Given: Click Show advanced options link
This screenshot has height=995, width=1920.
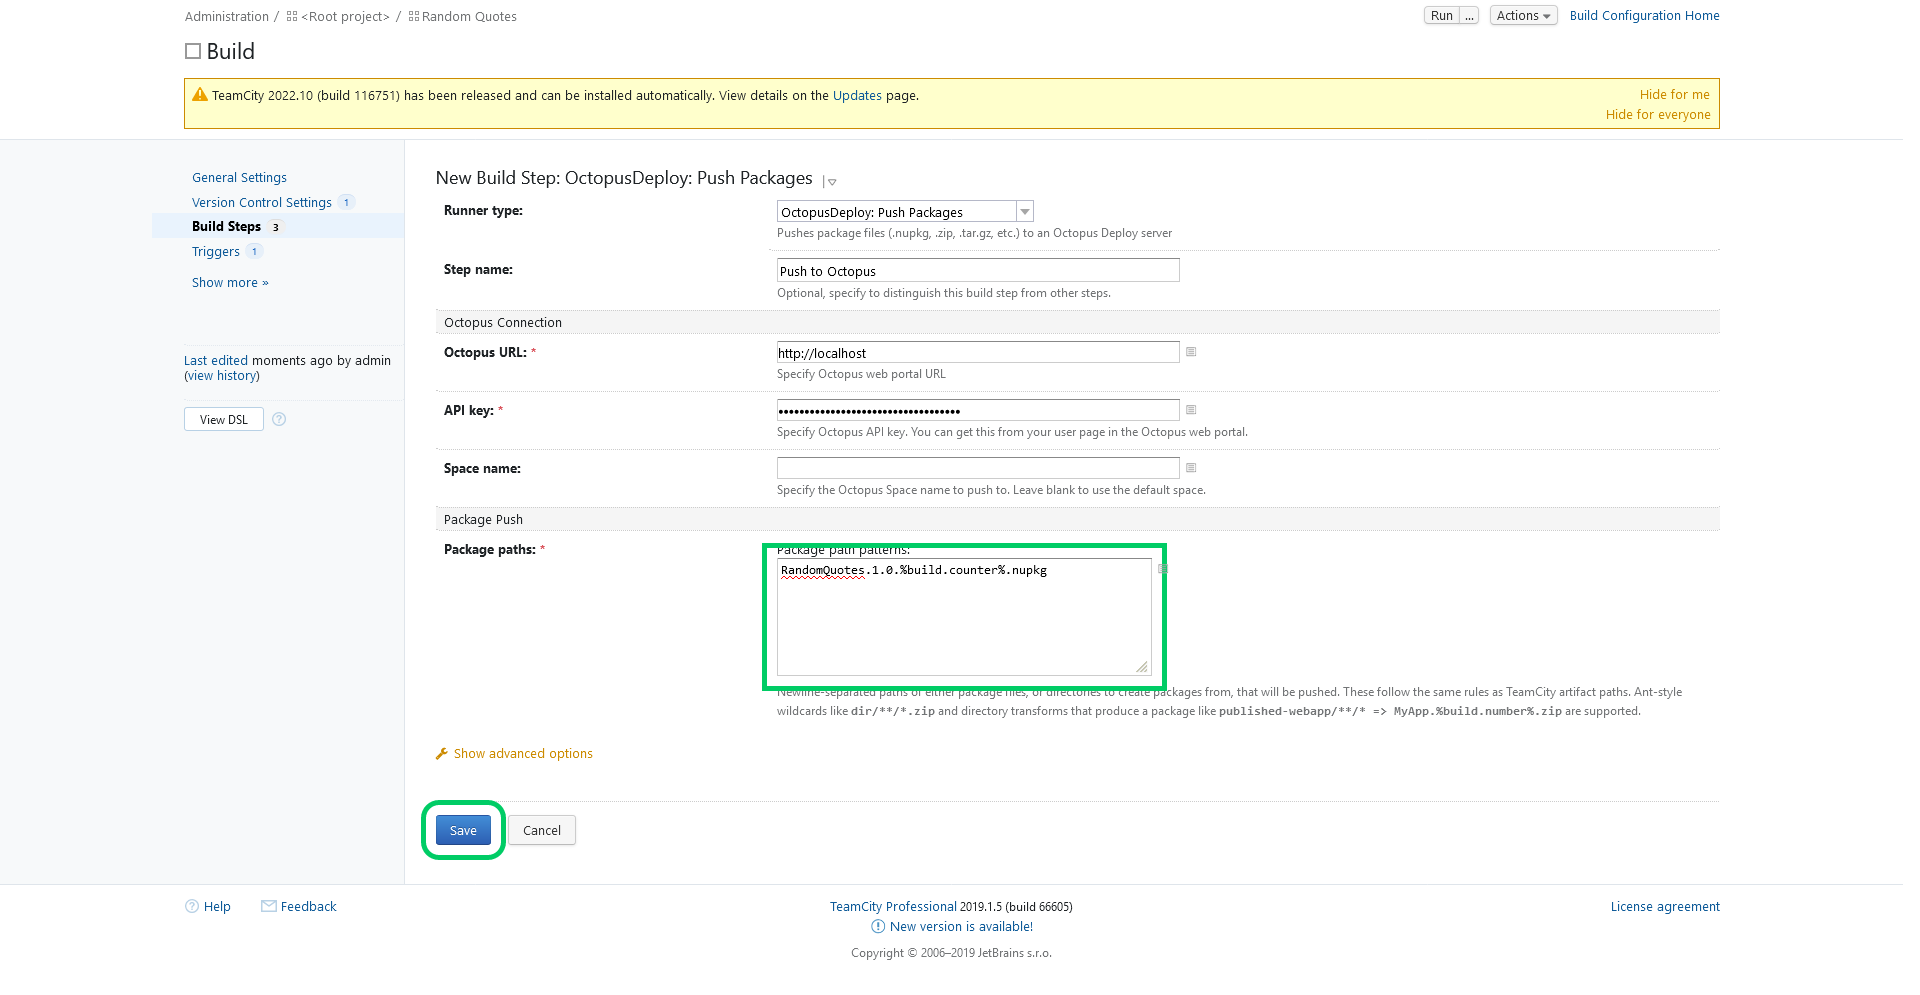Looking at the screenshot, I should pyautogui.click(x=523, y=754).
